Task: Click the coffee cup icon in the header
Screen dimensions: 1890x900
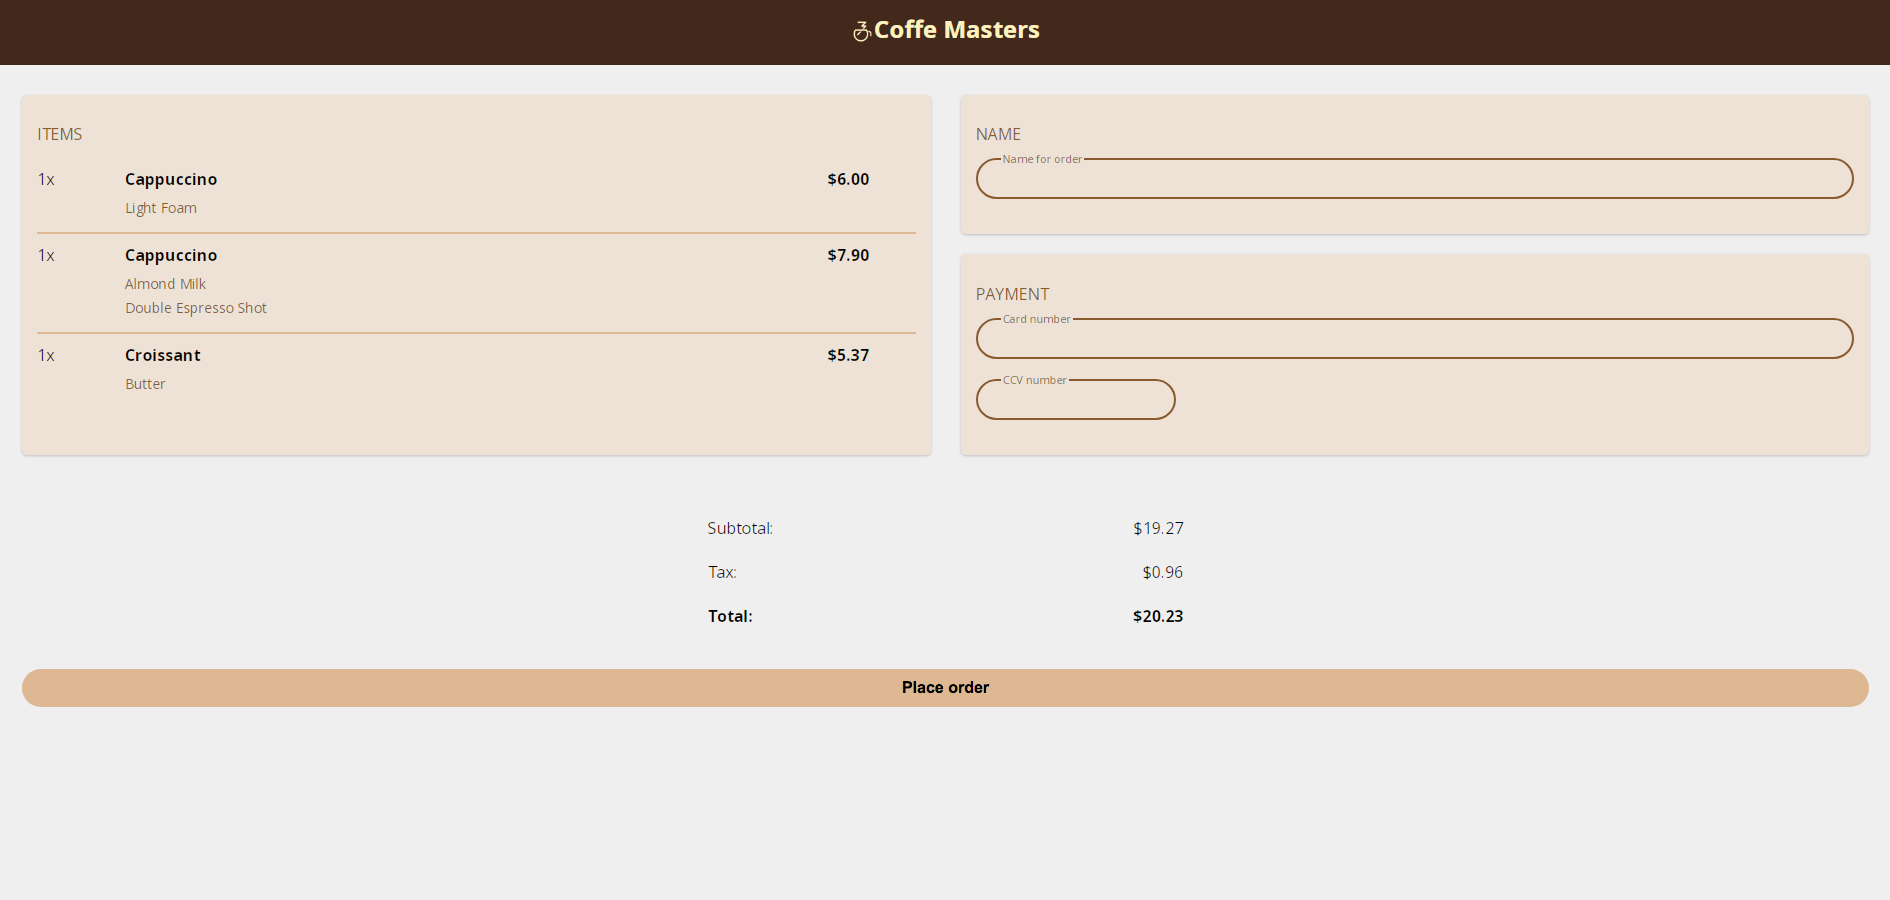Action: point(860,31)
